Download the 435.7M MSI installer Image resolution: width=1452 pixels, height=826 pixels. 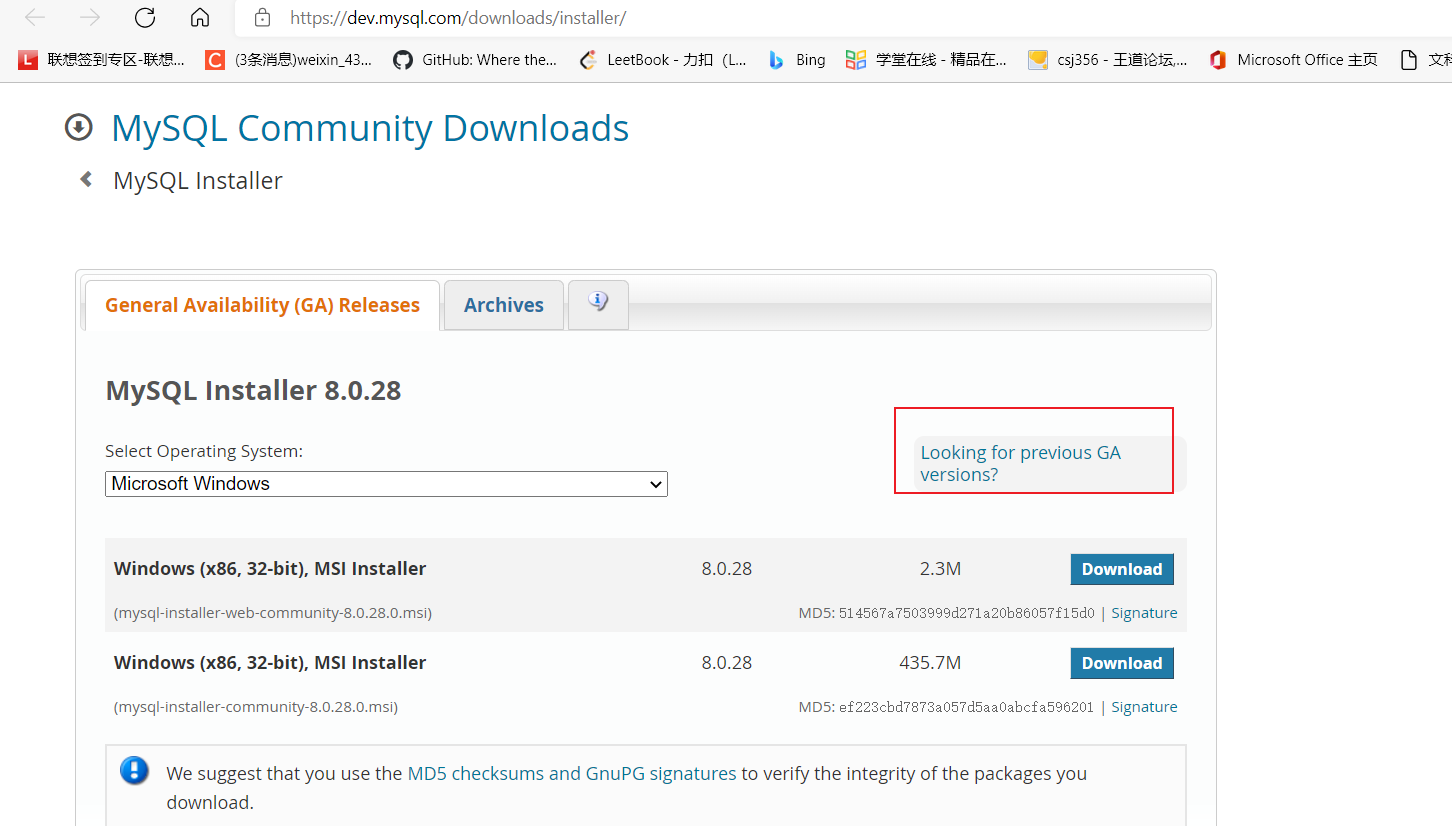point(1122,663)
